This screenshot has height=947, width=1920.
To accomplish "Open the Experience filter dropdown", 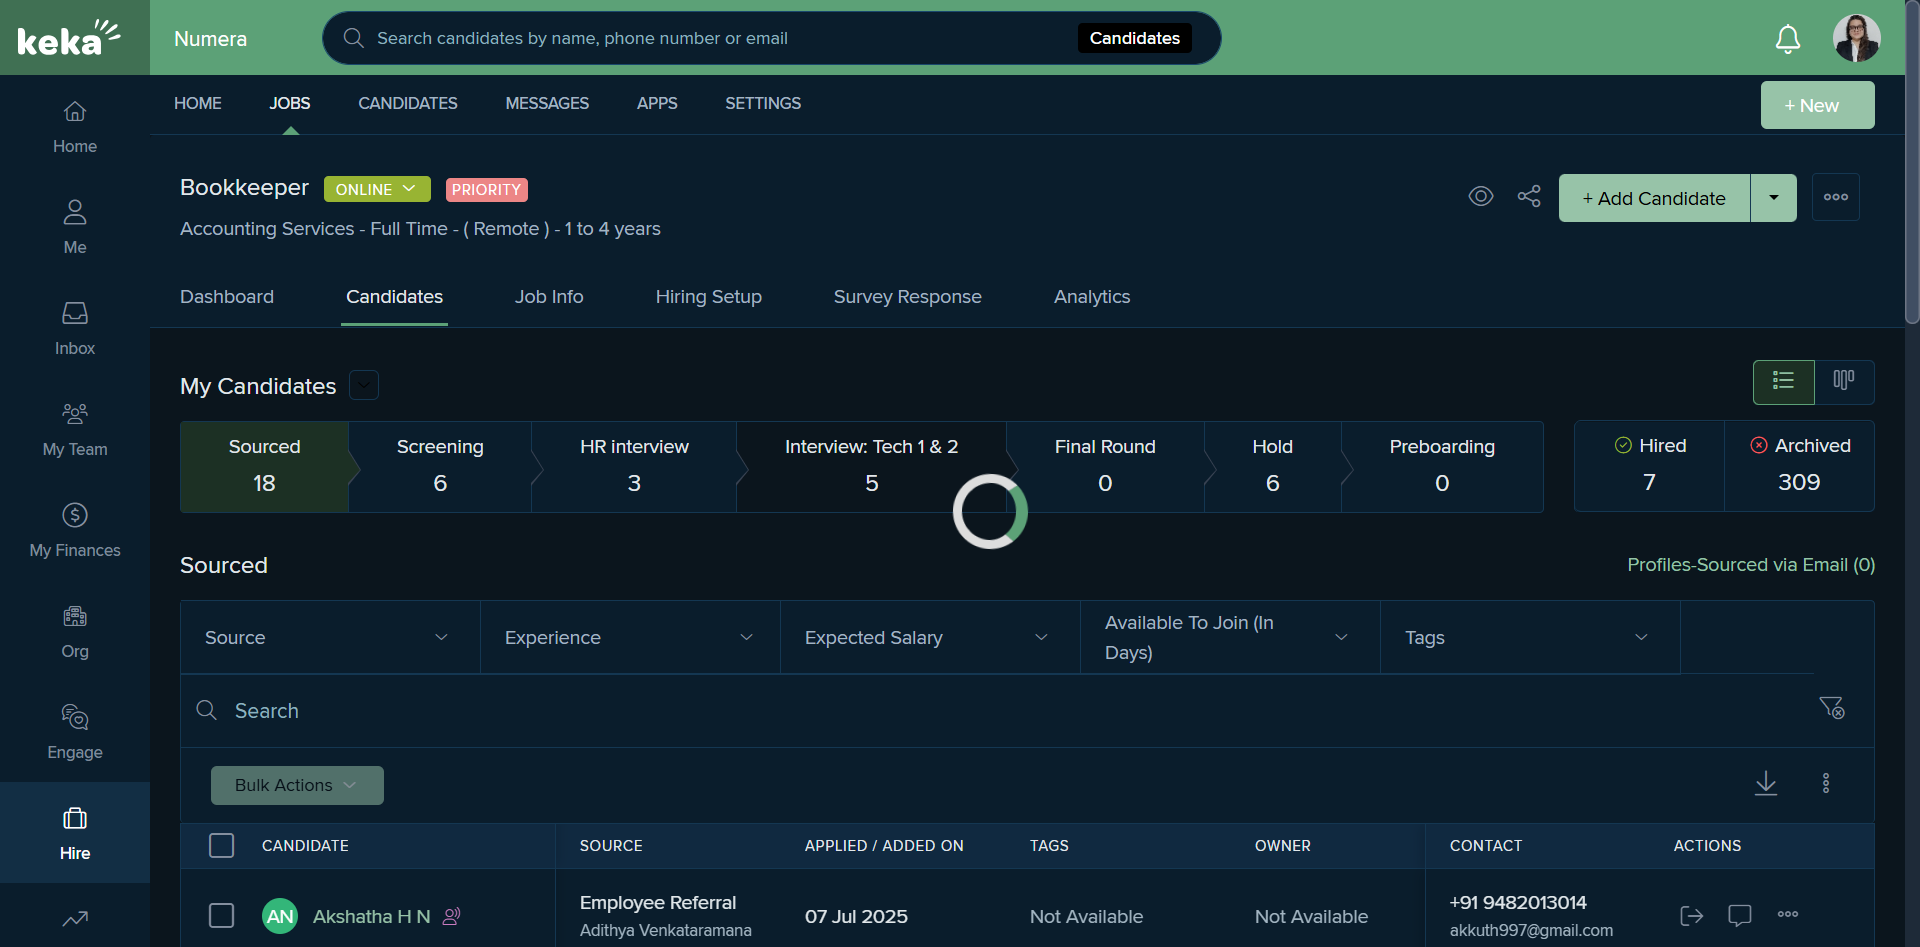I will 630,637.
